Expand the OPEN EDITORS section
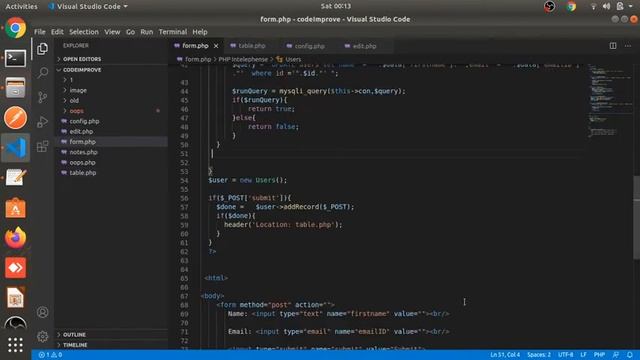Screen dimensions: 640x360 (82, 59)
